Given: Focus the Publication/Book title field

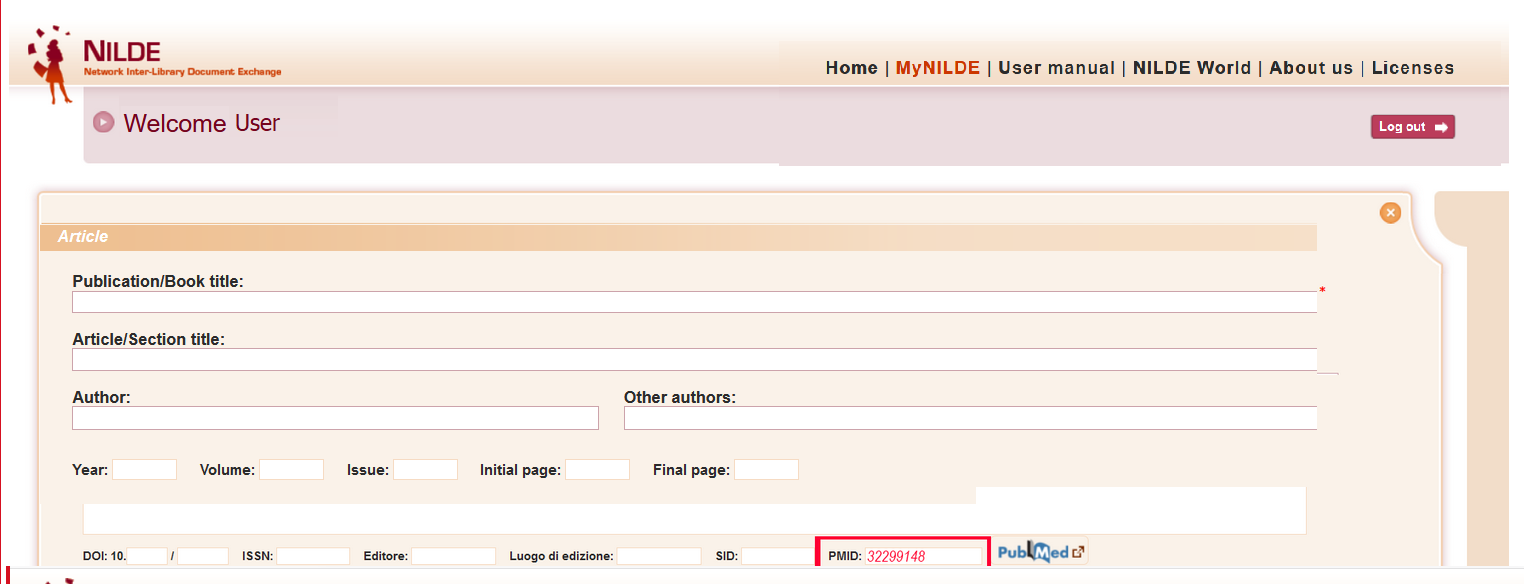Looking at the screenshot, I should [694, 302].
